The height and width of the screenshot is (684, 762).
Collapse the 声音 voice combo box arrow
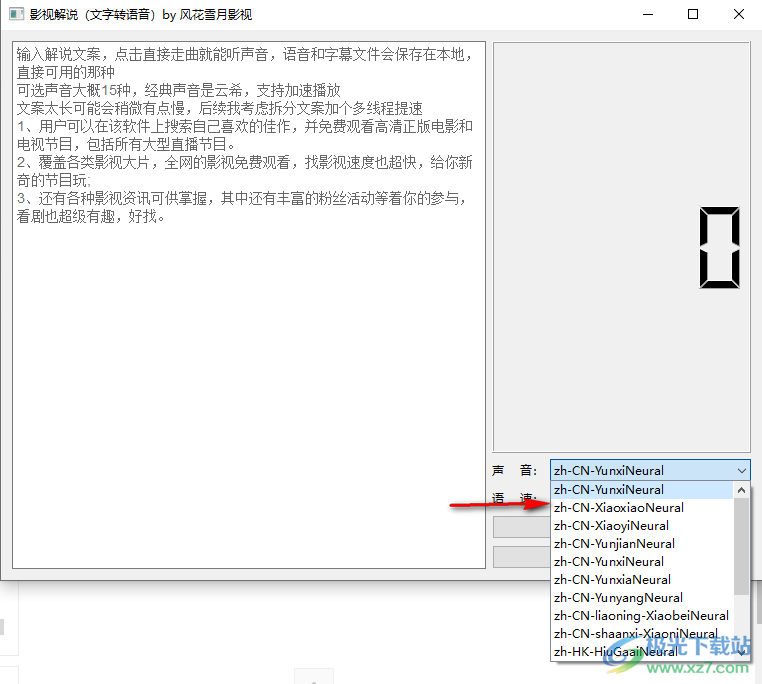coord(740,470)
